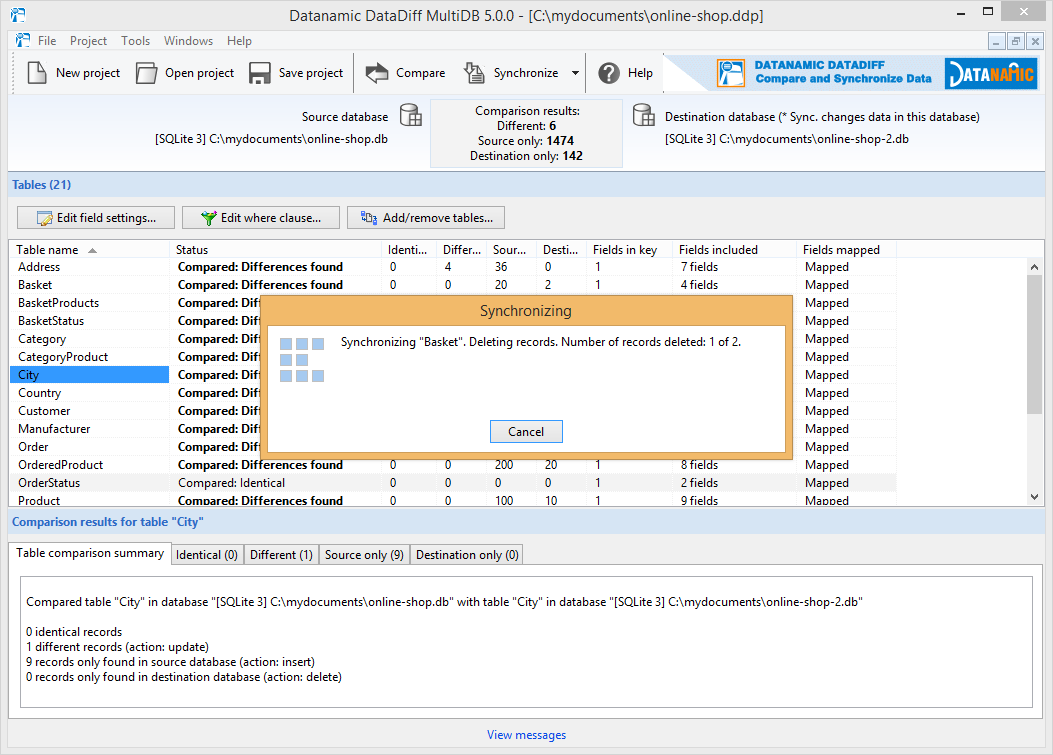Click the Help question mark icon
This screenshot has width=1053, height=755.
pyautogui.click(x=609, y=73)
